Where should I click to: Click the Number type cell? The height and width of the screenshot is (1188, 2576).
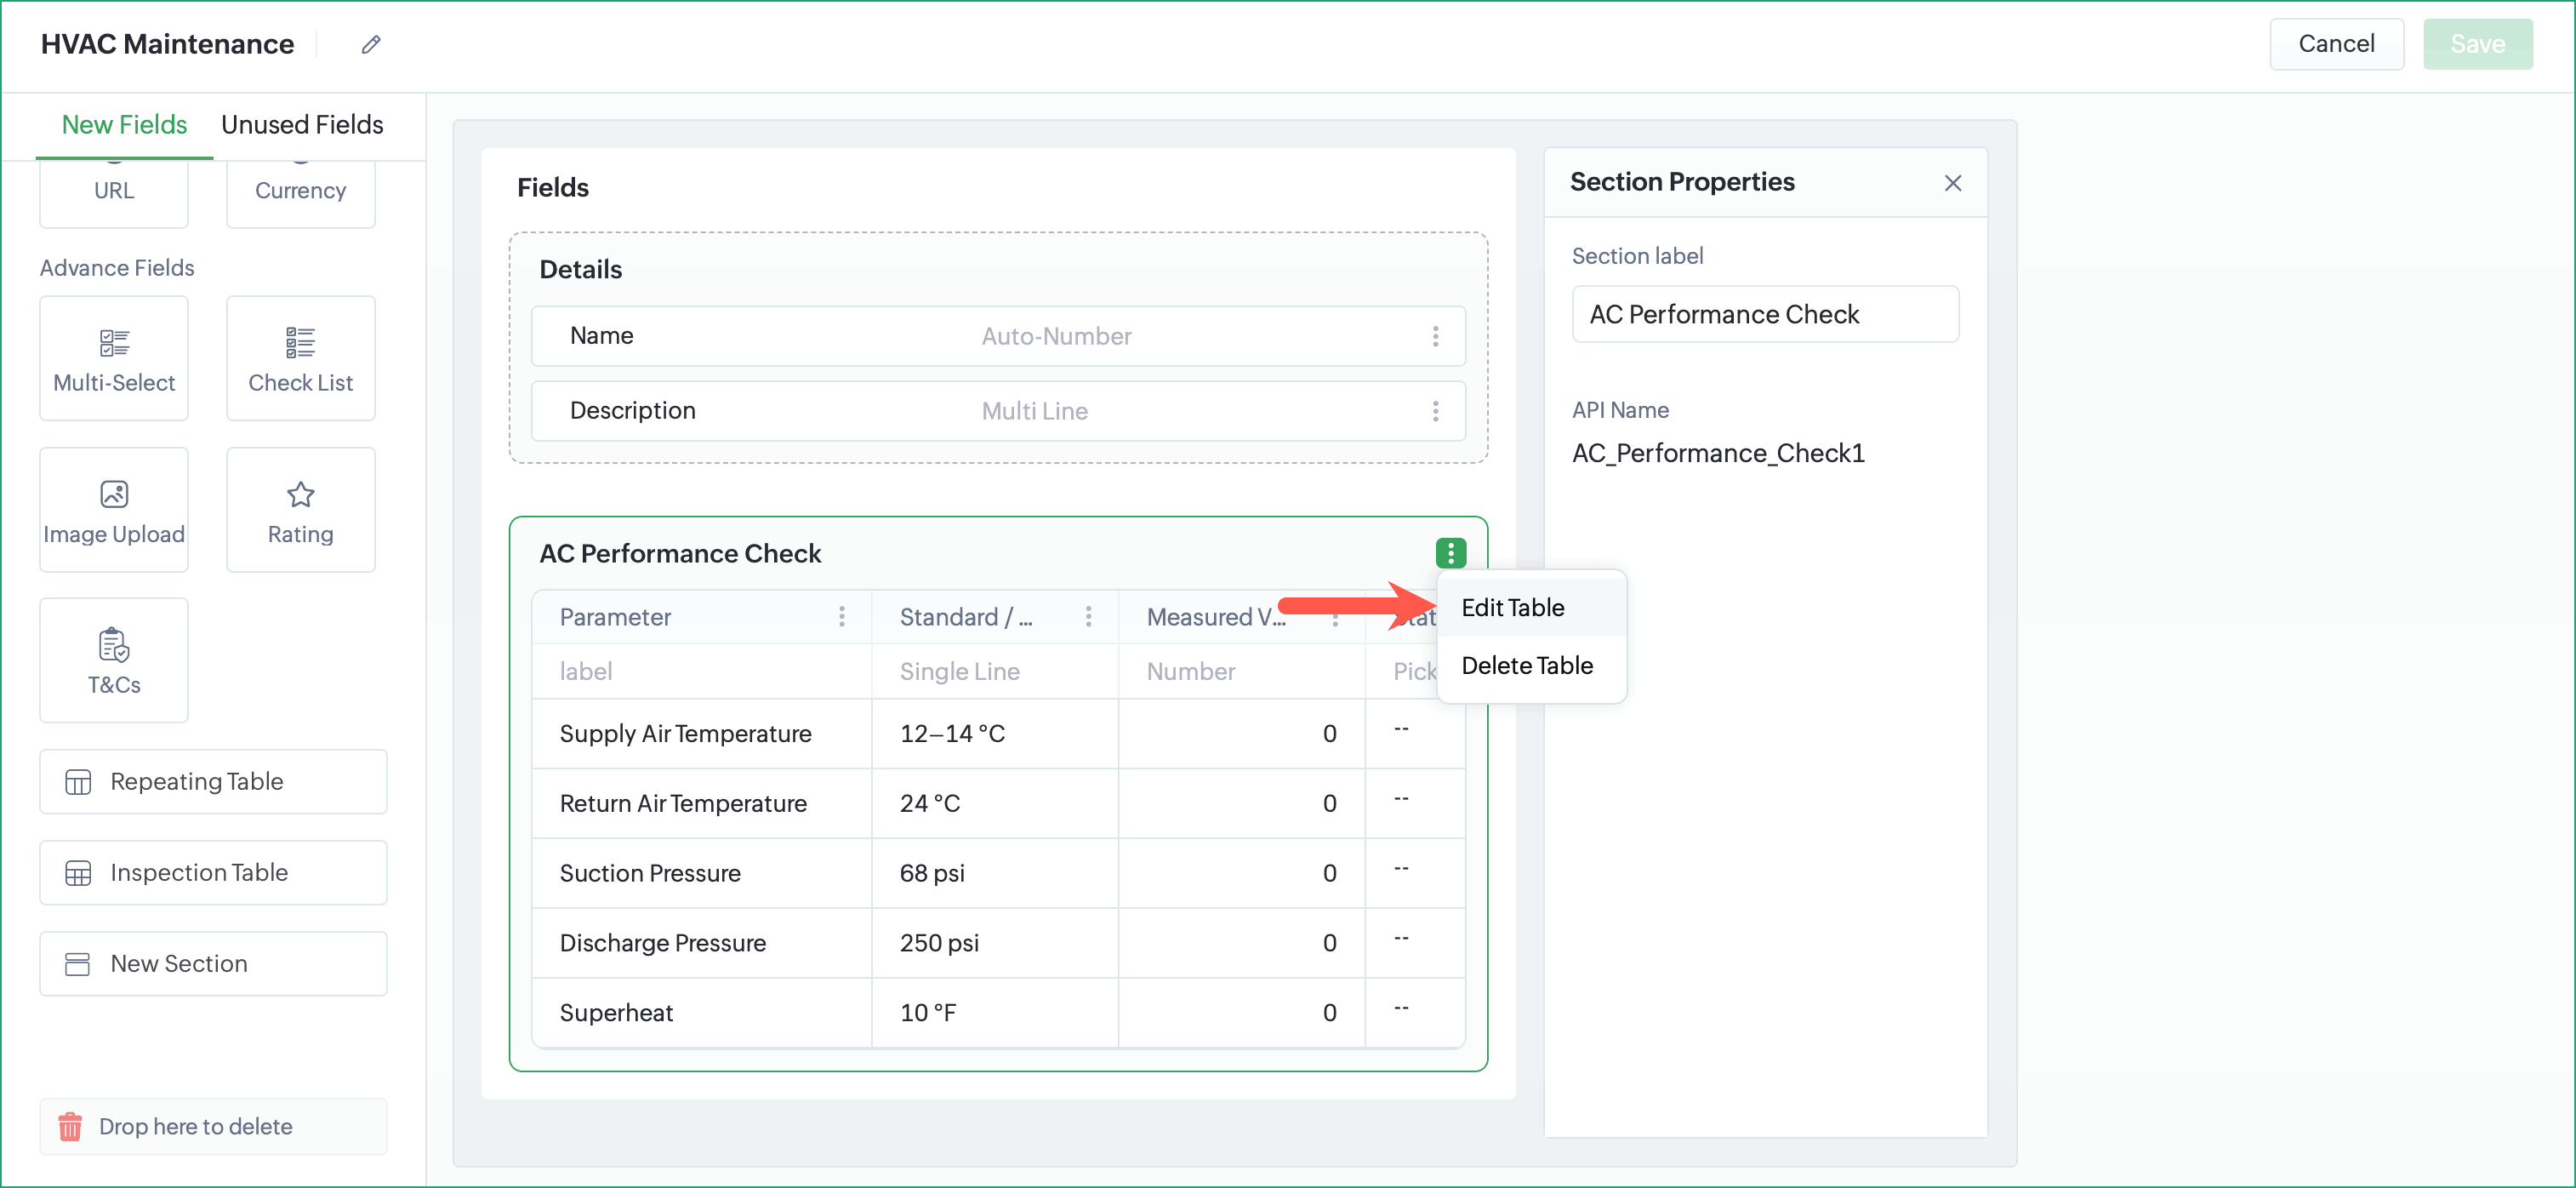coord(1241,672)
